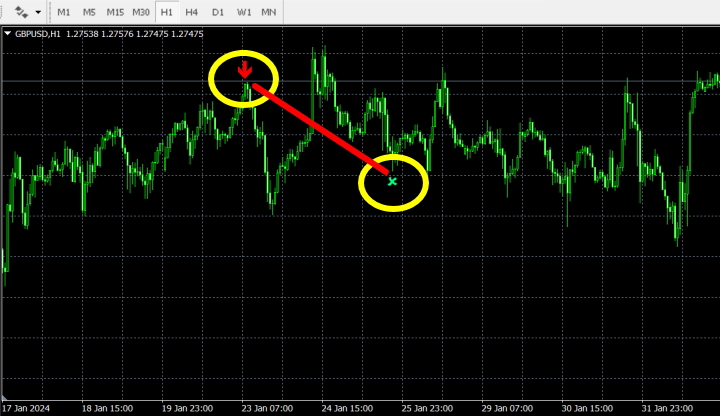
Task: Click the 19 Jan 23:00 time axis label
Action: (x=187, y=409)
